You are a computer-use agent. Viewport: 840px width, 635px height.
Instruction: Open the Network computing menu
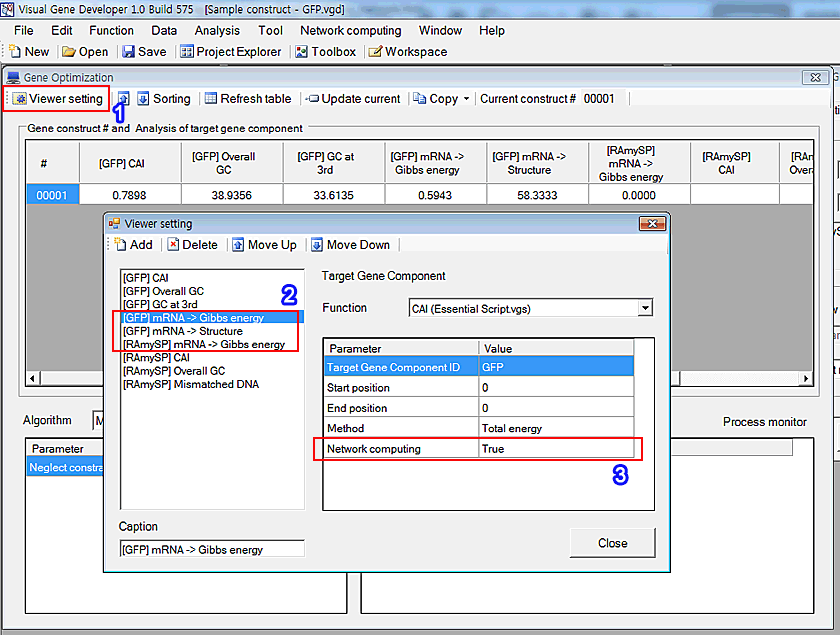point(350,31)
